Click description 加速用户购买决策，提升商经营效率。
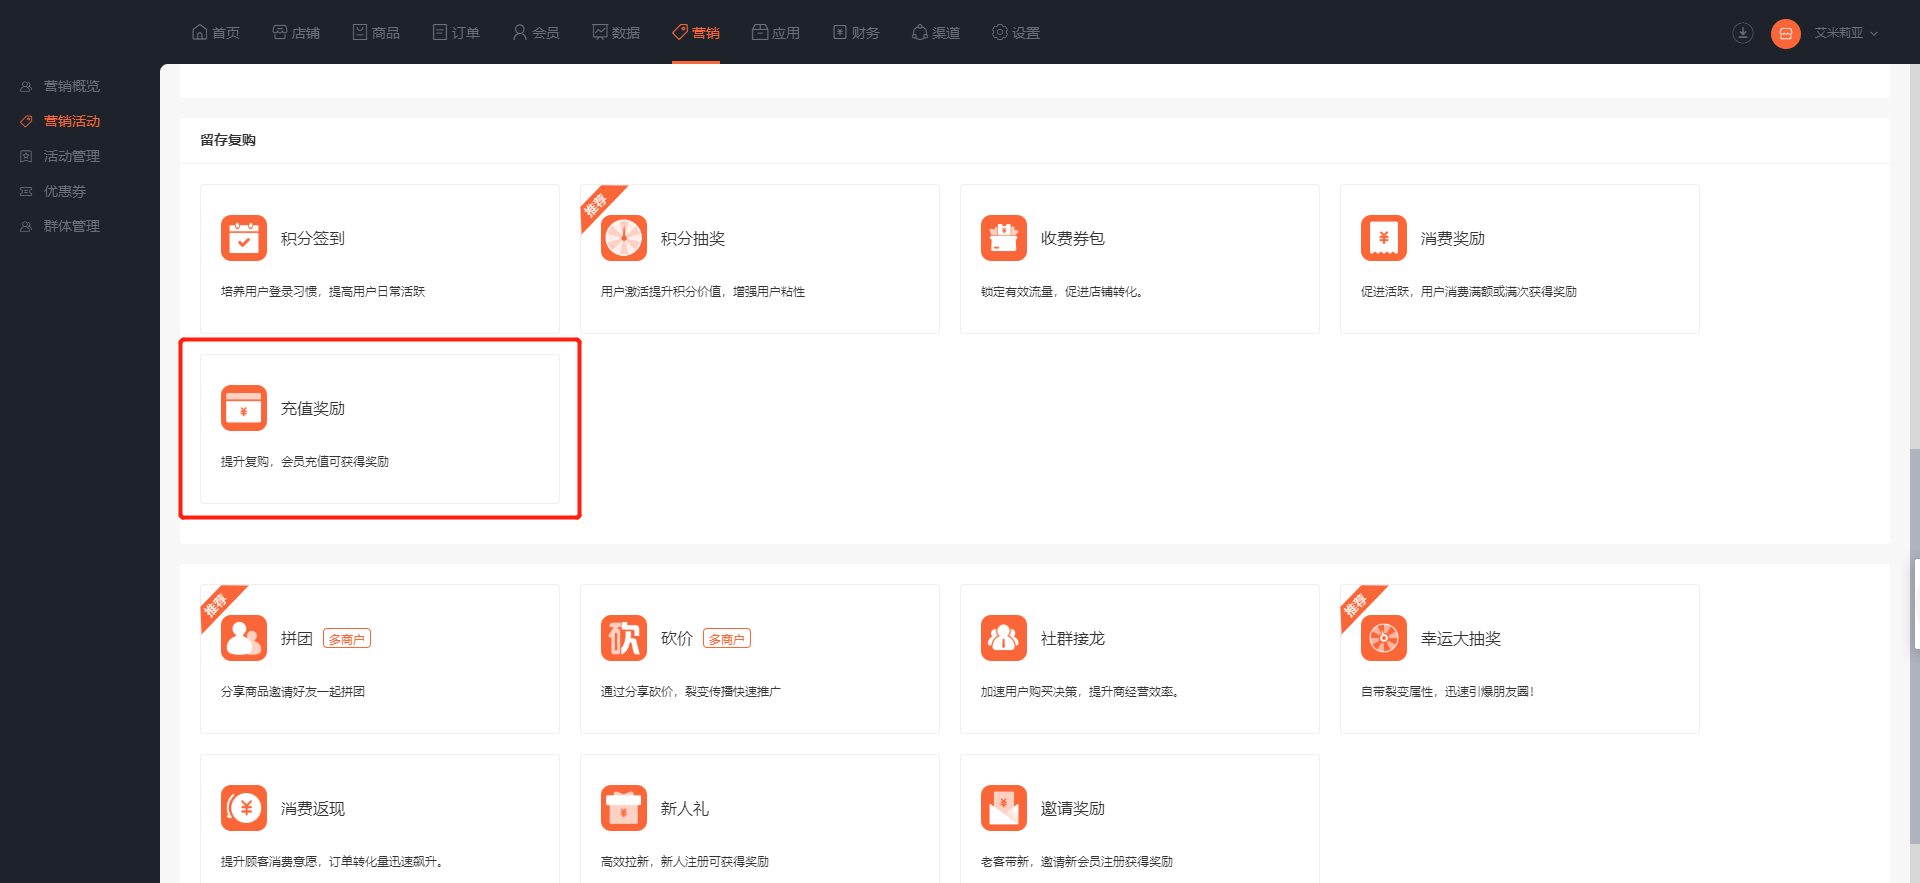This screenshot has width=1920, height=883. pos(1080,691)
